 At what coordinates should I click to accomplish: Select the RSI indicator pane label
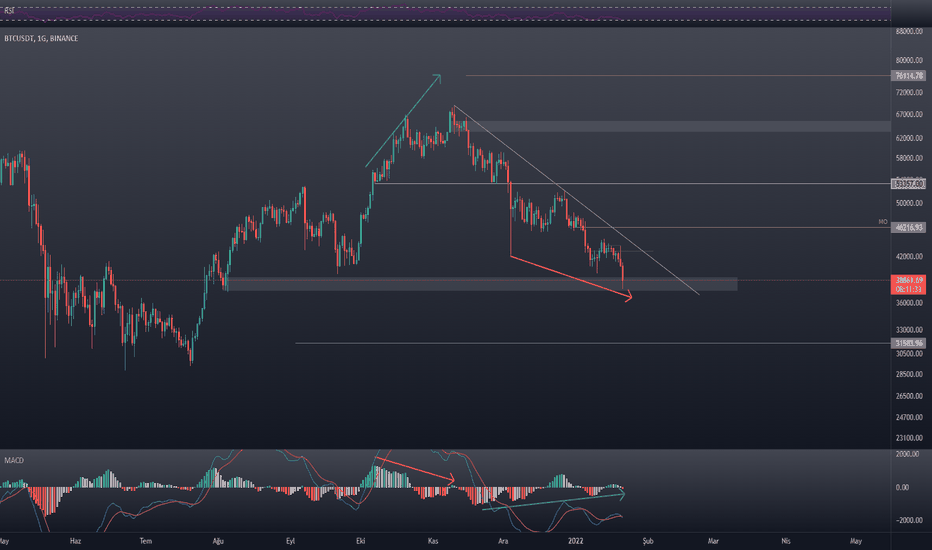click(9, 15)
